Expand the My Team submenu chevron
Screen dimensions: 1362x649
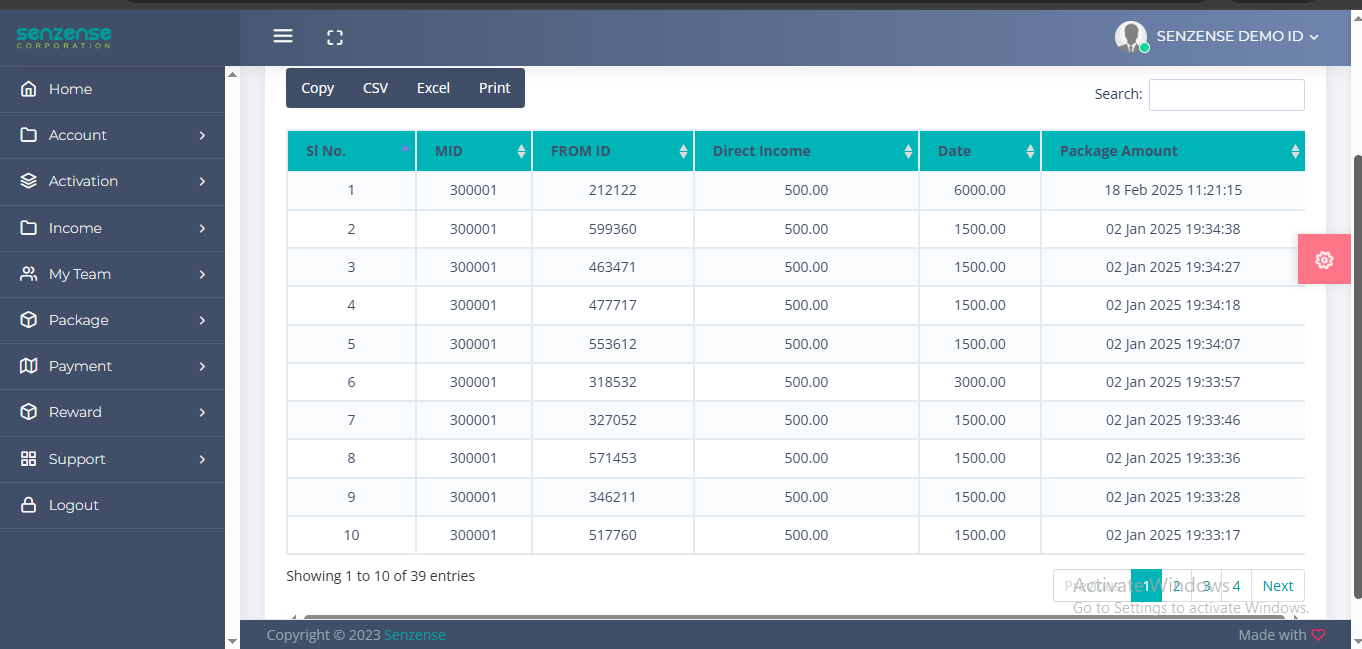pos(202,274)
